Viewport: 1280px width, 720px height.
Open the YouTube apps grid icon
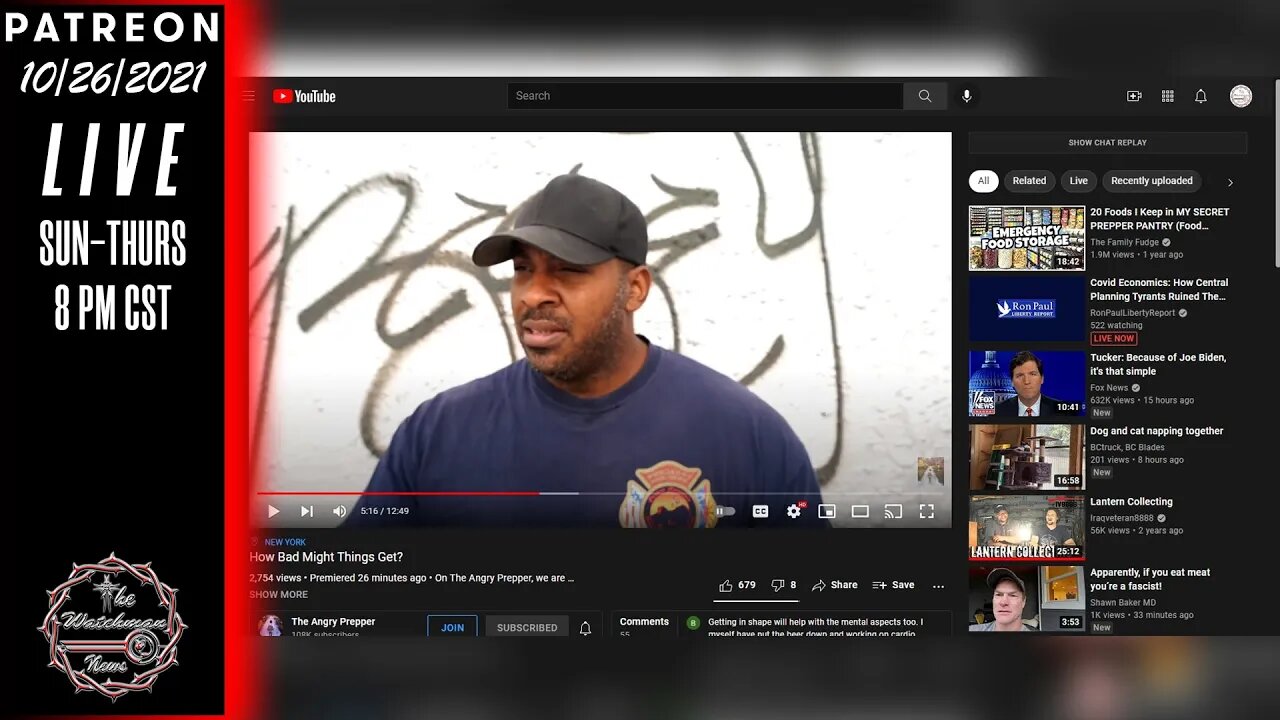pyautogui.click(x=1167, y=96)
